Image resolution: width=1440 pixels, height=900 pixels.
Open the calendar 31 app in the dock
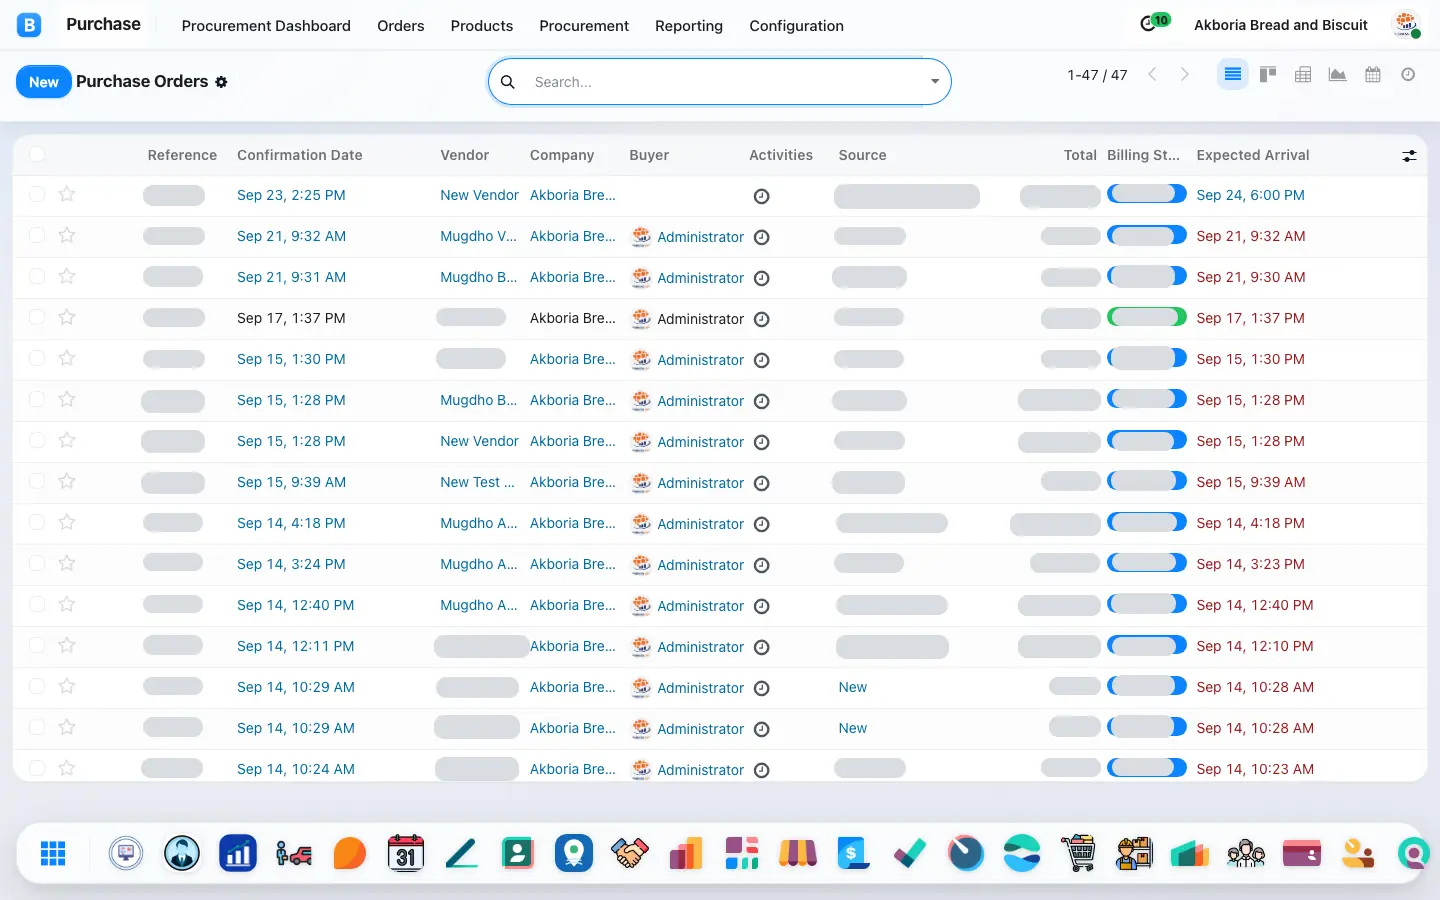406,853
